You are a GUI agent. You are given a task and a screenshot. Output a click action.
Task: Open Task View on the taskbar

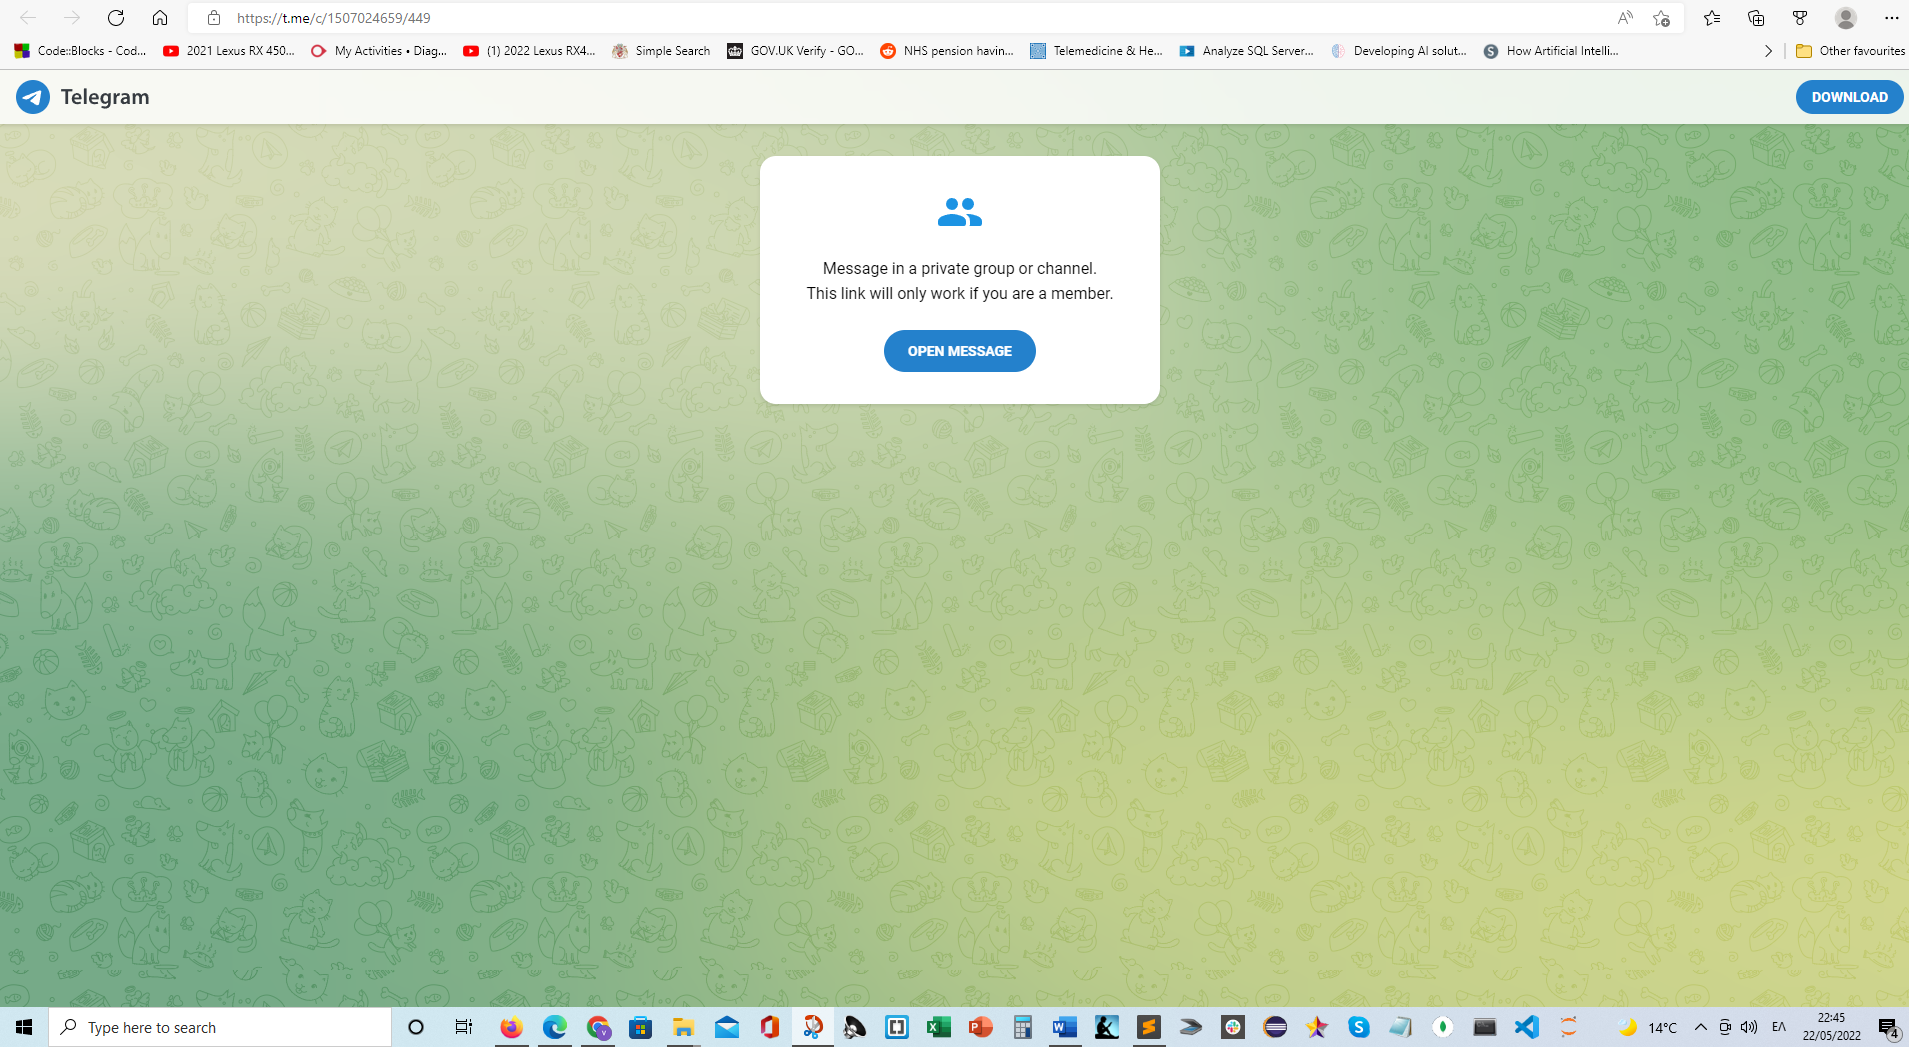pos(463,1027)
